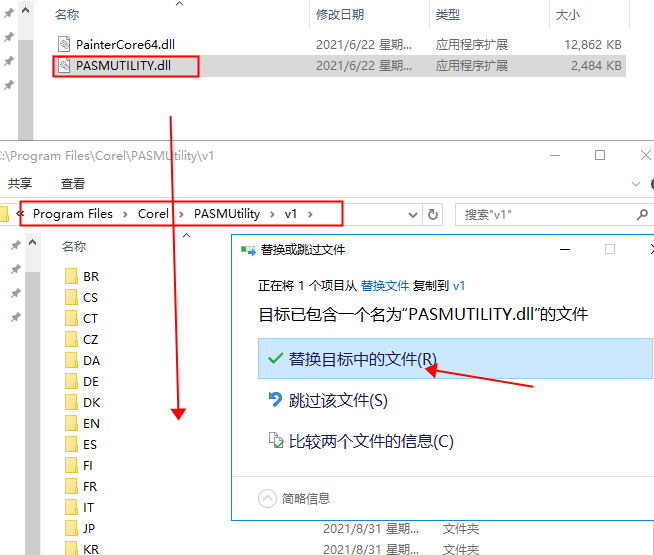The image size is (654, 555).
Task: Show previous breadcrumb locations via double chevron
Action: click(x=20, y=214)
